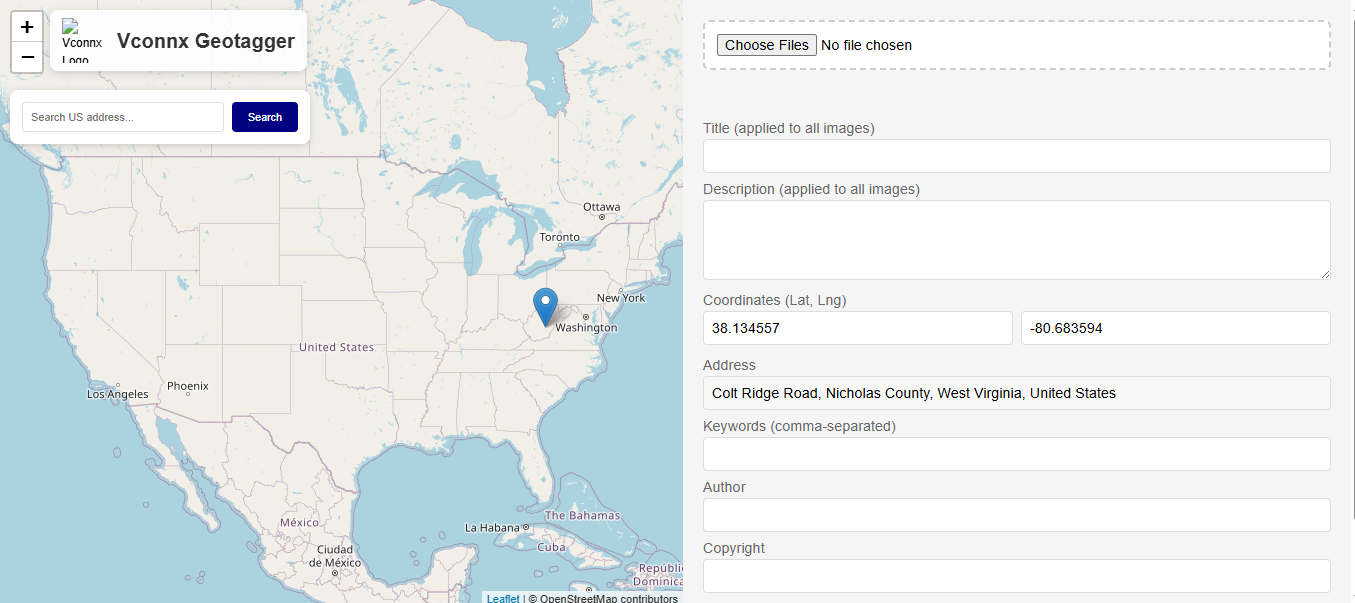1355x603 pixels.
Task: Select the latitude field showing 38.134557
Action: (x=858, y=328)
